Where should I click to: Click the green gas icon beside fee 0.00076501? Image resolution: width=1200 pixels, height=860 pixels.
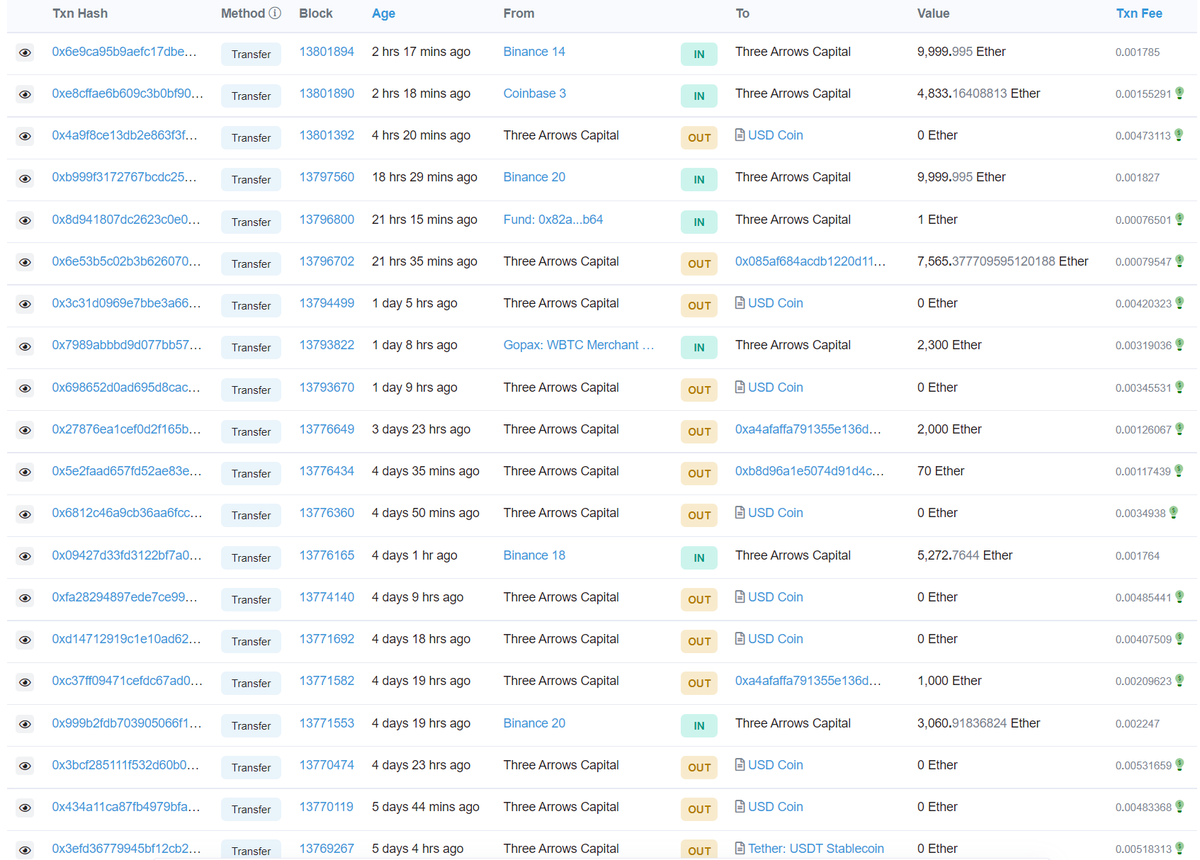(1180, 219)
